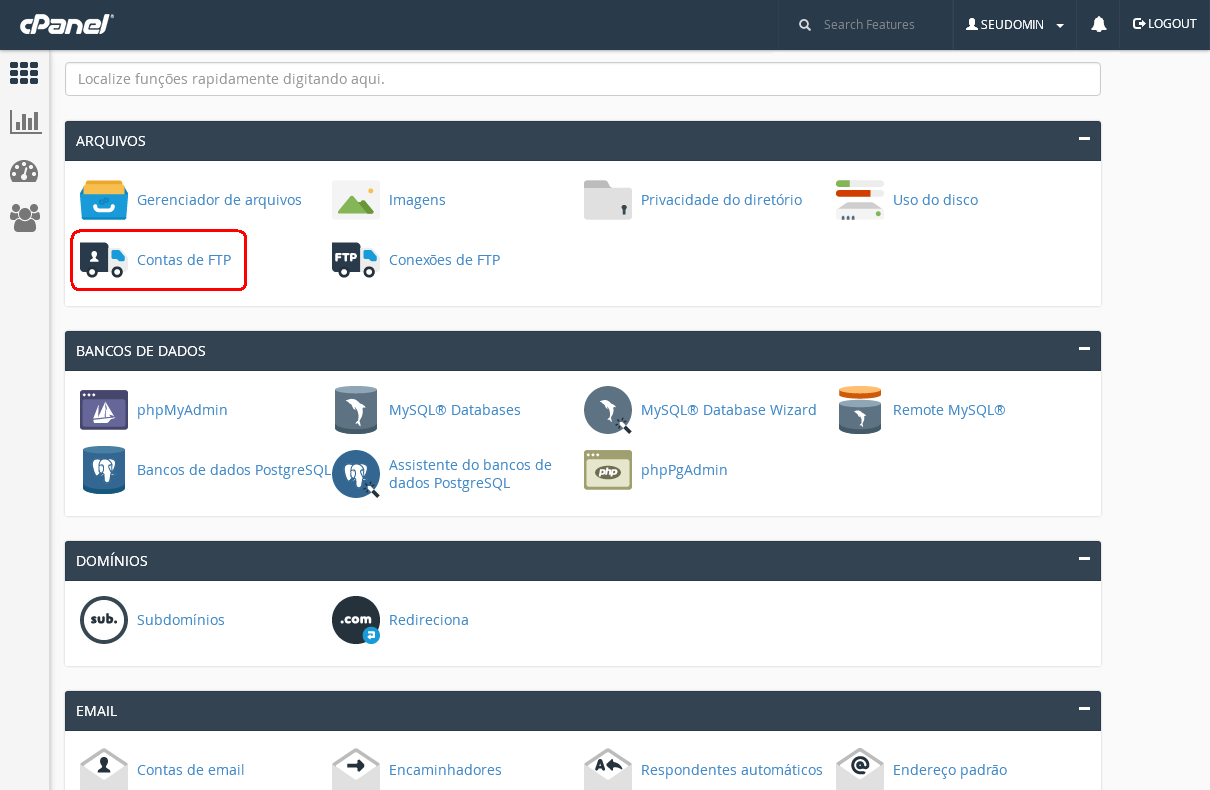Click the cPanel logo
The width and height of the screenshot is (1210, 790).
click(66, 23)
